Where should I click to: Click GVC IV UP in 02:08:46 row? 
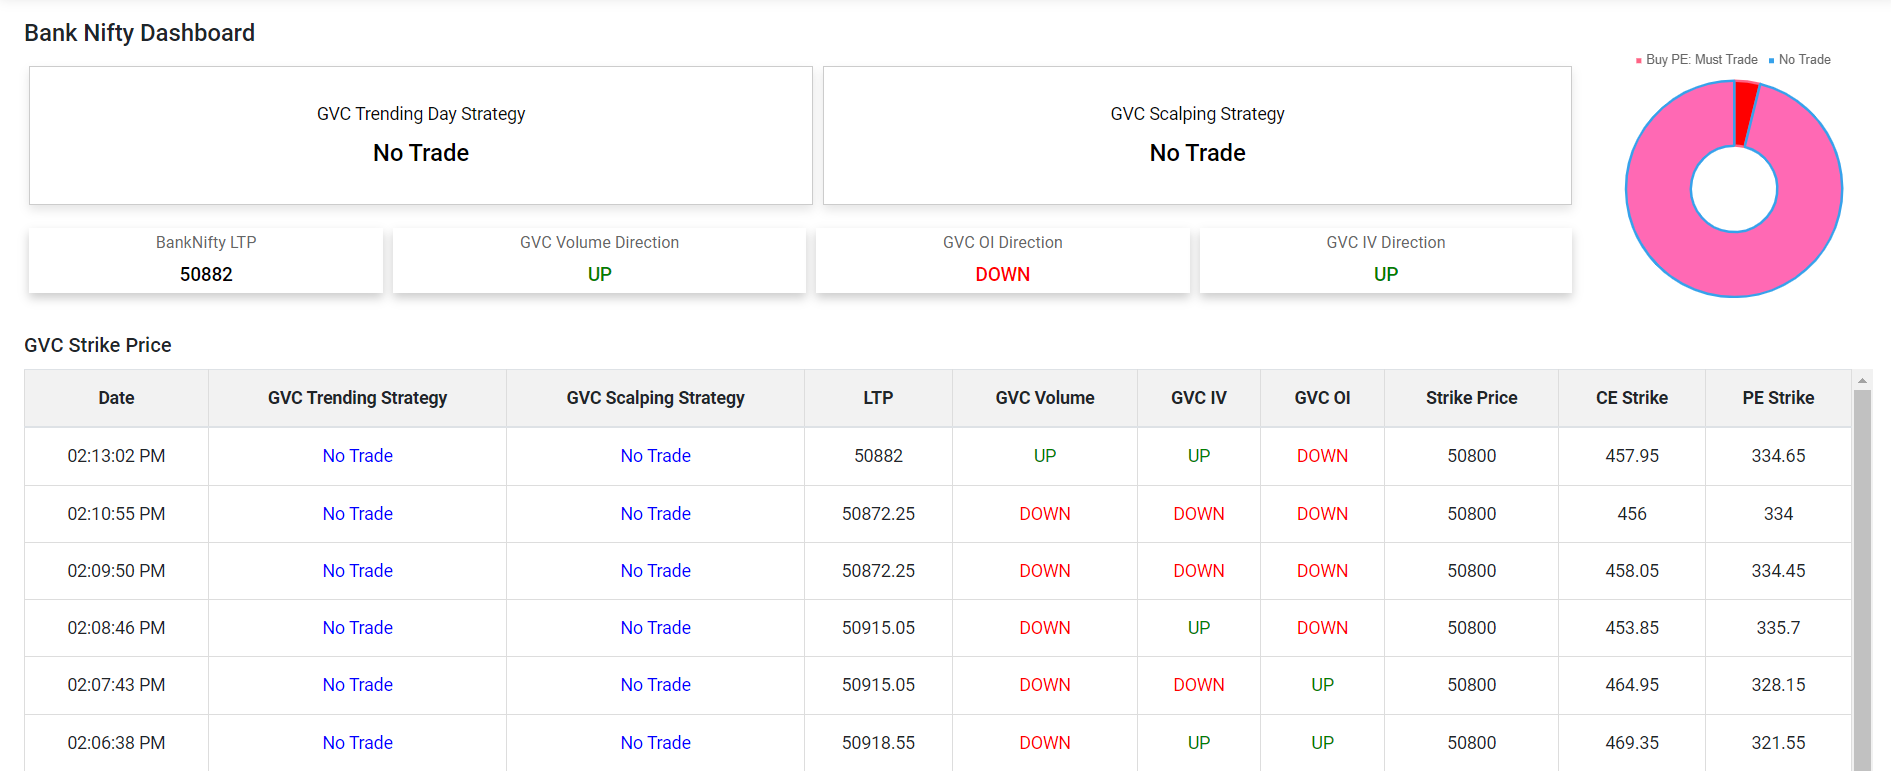click(1199, 628)
